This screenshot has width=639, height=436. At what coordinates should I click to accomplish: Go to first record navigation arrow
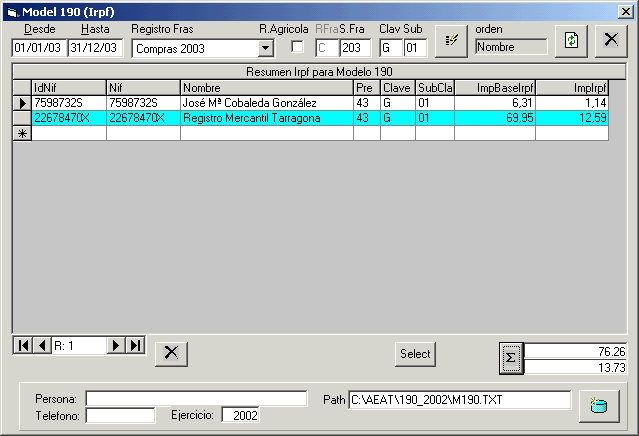pyautogui.click(x=22, y=345)
